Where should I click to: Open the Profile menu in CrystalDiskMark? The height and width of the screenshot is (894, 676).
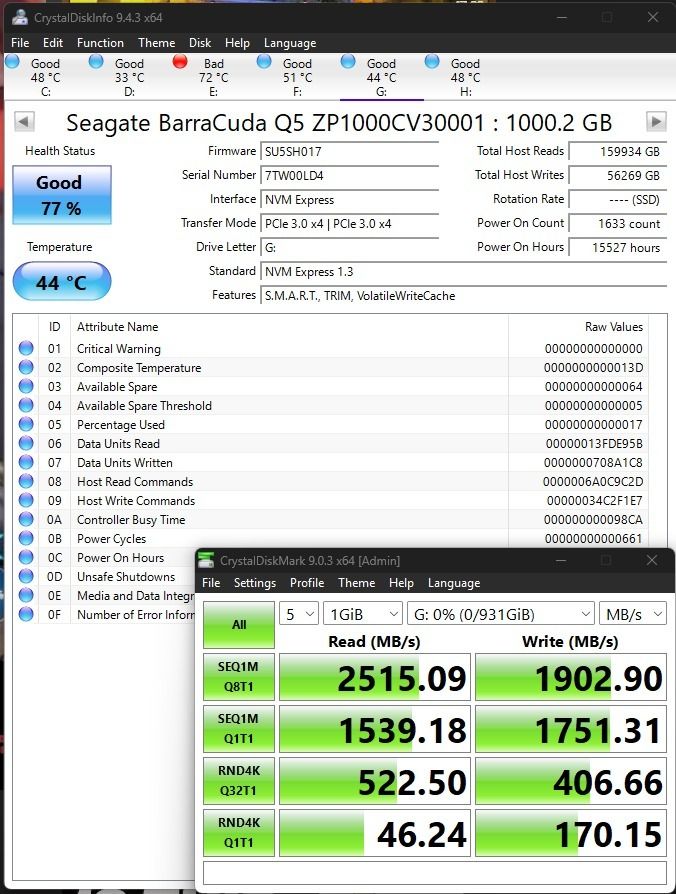coord(307,583)
